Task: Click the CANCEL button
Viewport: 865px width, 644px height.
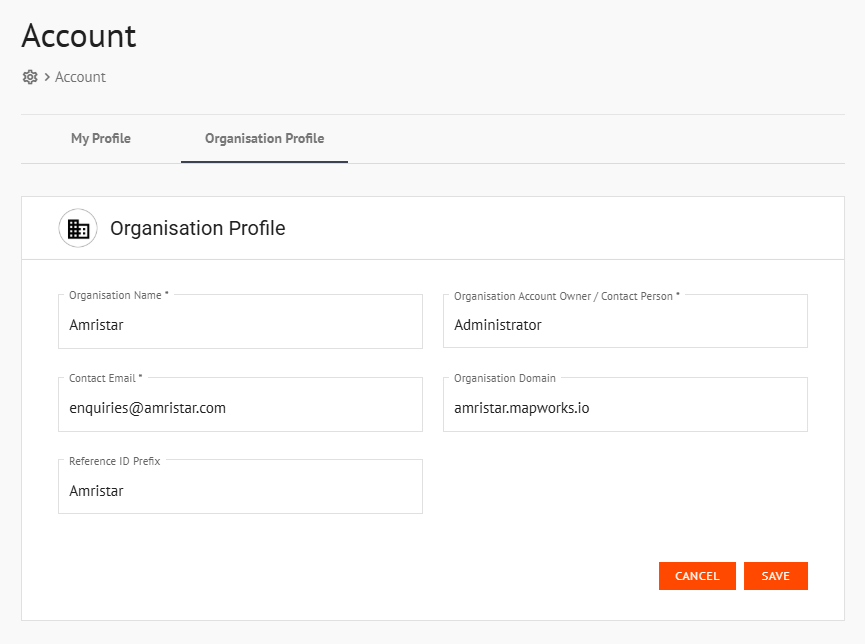Action: click(x=697, y=576)
